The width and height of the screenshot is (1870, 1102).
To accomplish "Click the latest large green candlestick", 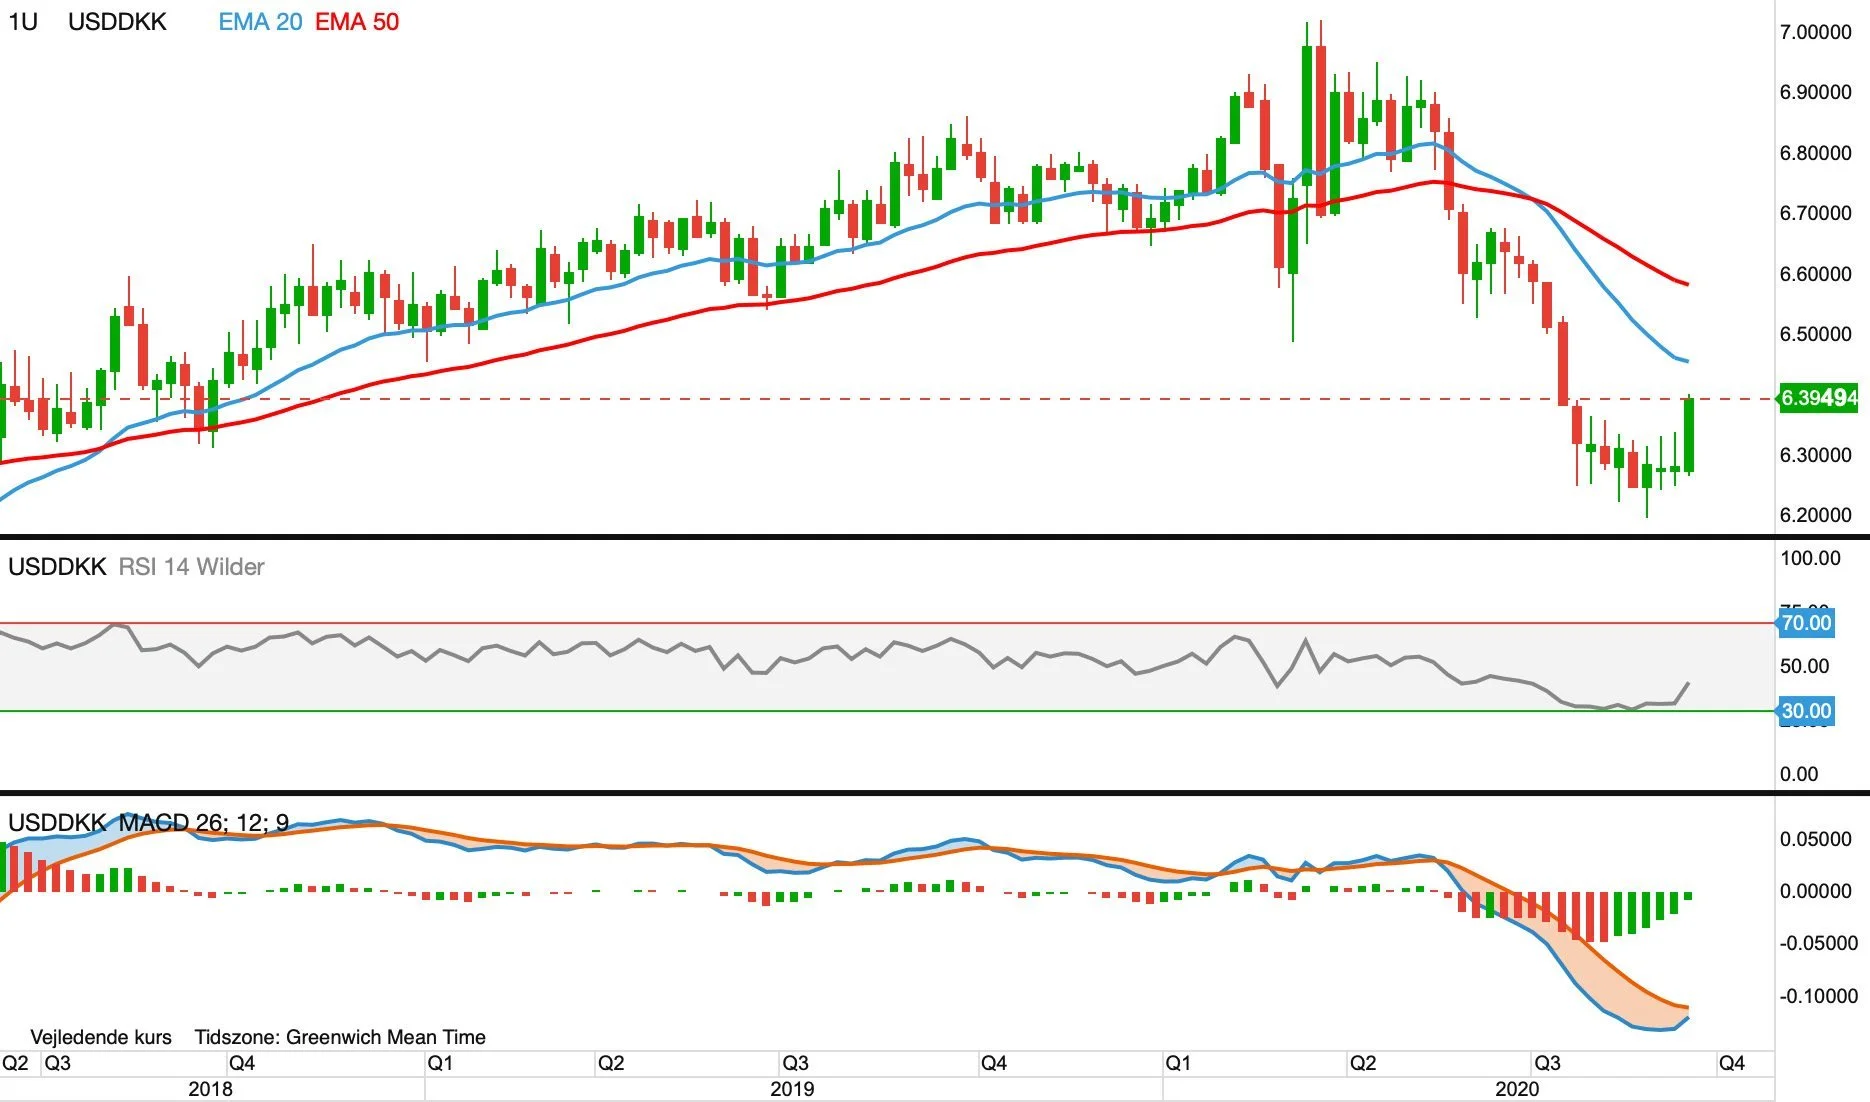I will tap(1689, 435).
